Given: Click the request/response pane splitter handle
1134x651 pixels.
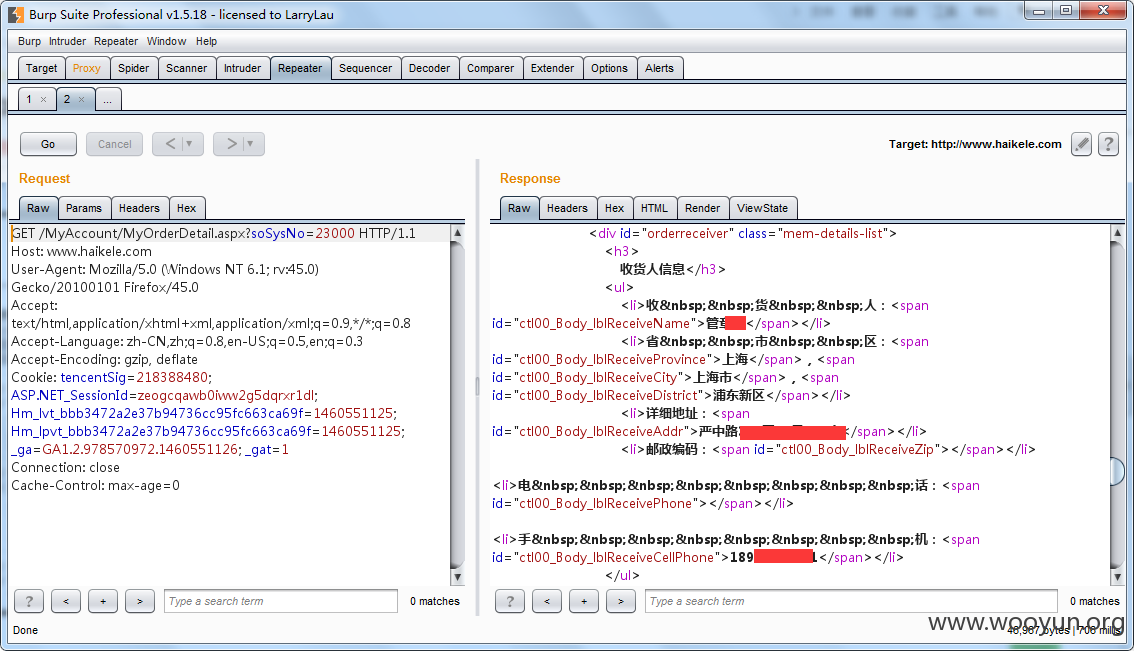Looking at the screenshot, I should (477, 387).
